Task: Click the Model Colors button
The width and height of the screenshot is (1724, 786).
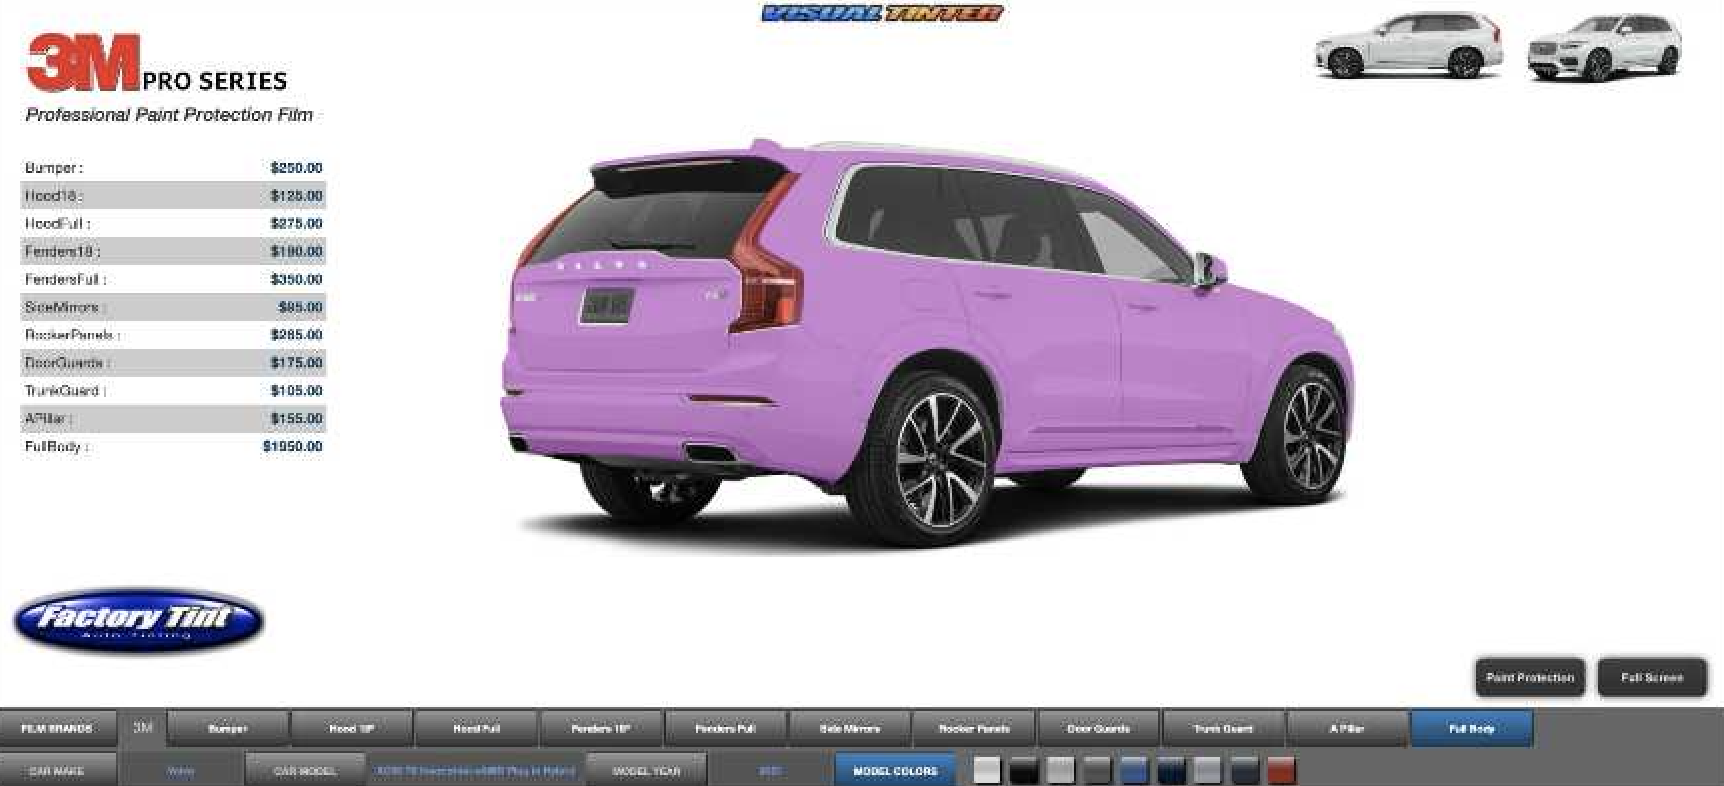Action: 896,771
